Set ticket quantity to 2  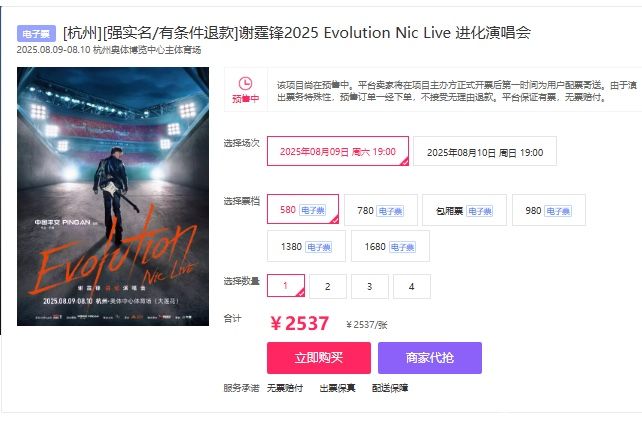pos(328,286)
